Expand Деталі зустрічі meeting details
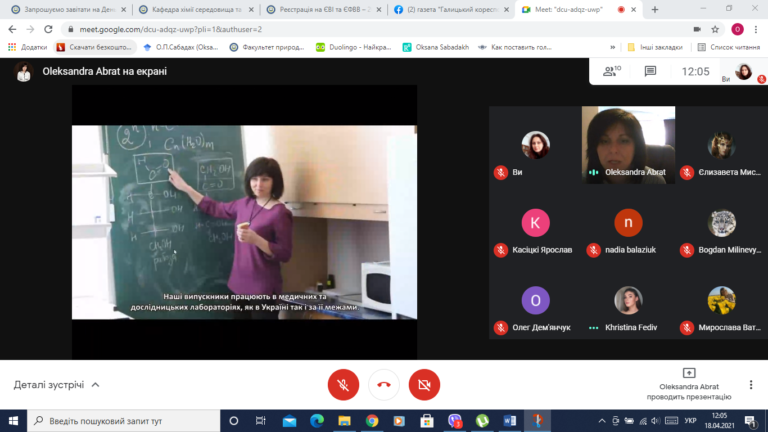This screenshot has width=768, height=432. click(x=56, y=385)
